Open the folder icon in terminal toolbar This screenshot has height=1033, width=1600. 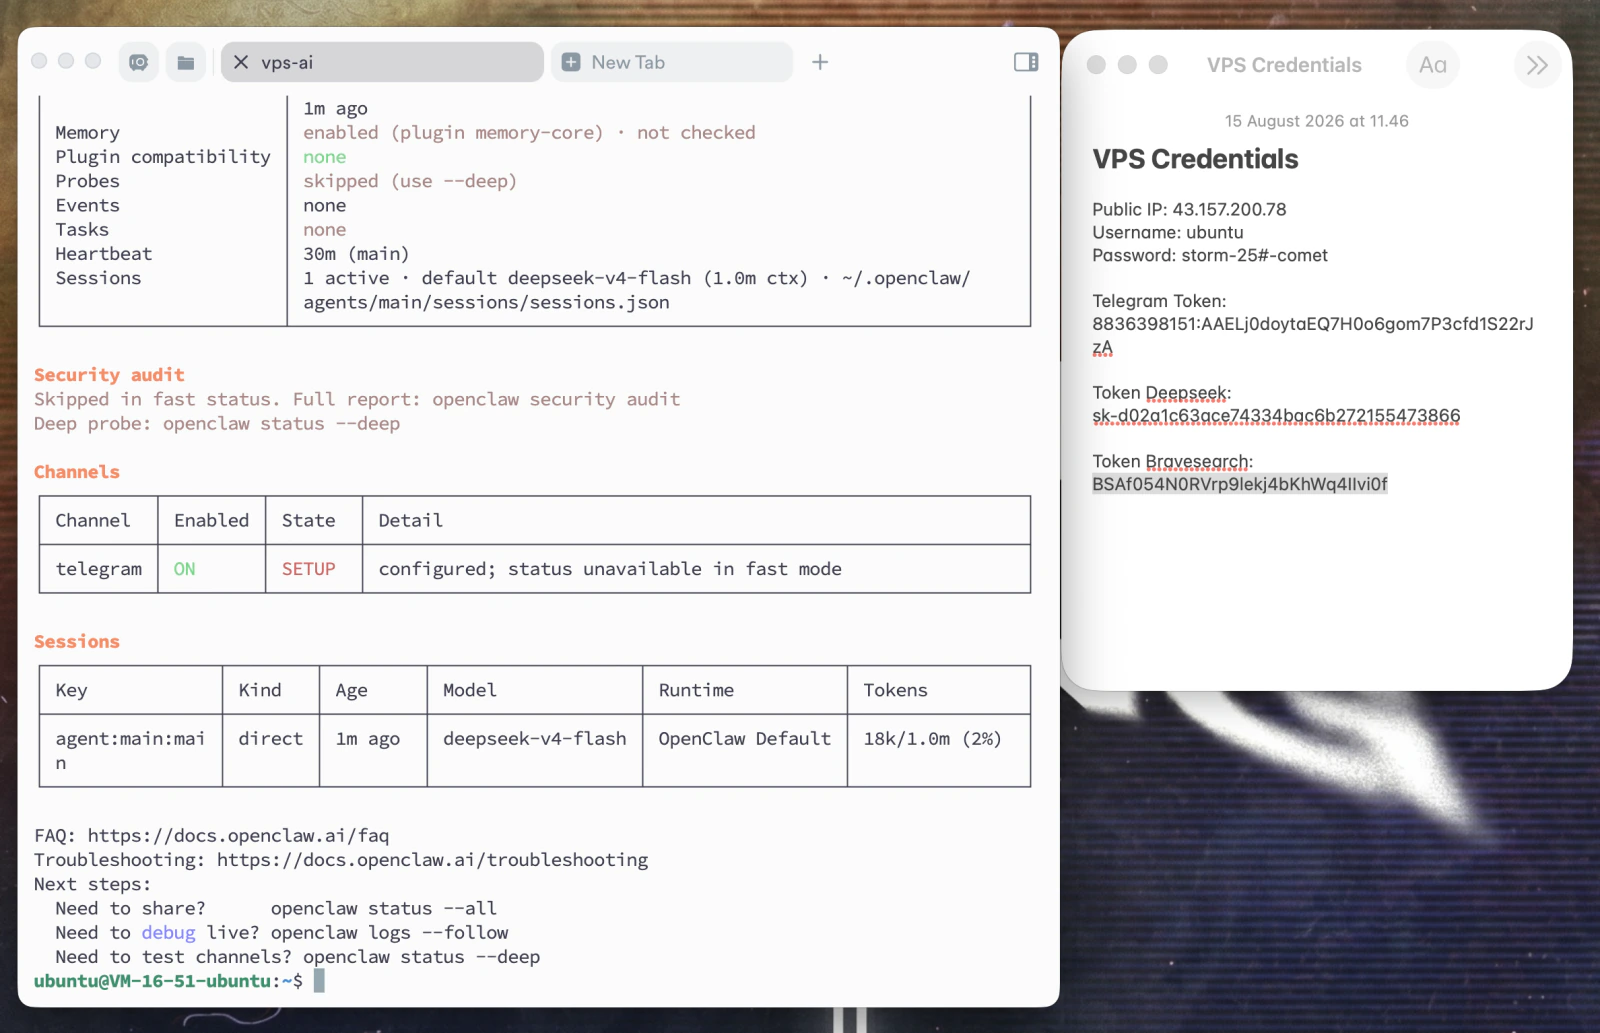pyautogui.click(x=186, y=62)
